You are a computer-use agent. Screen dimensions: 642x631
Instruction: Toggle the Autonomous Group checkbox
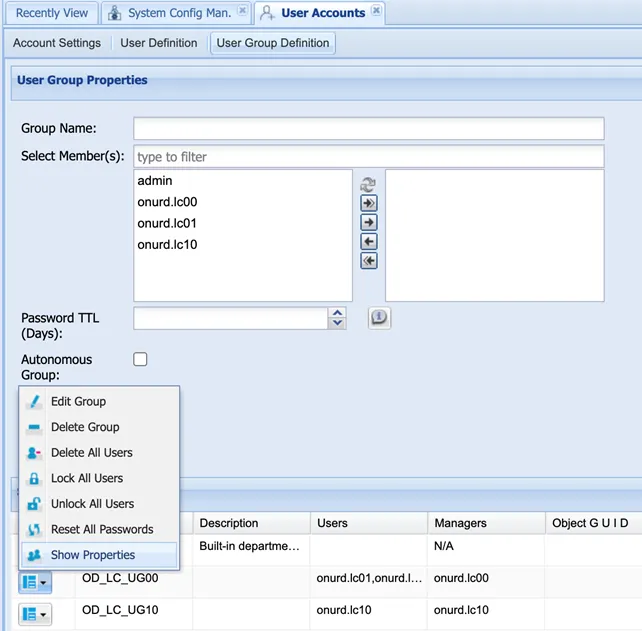pyautogui.click(x=140, y=359)
